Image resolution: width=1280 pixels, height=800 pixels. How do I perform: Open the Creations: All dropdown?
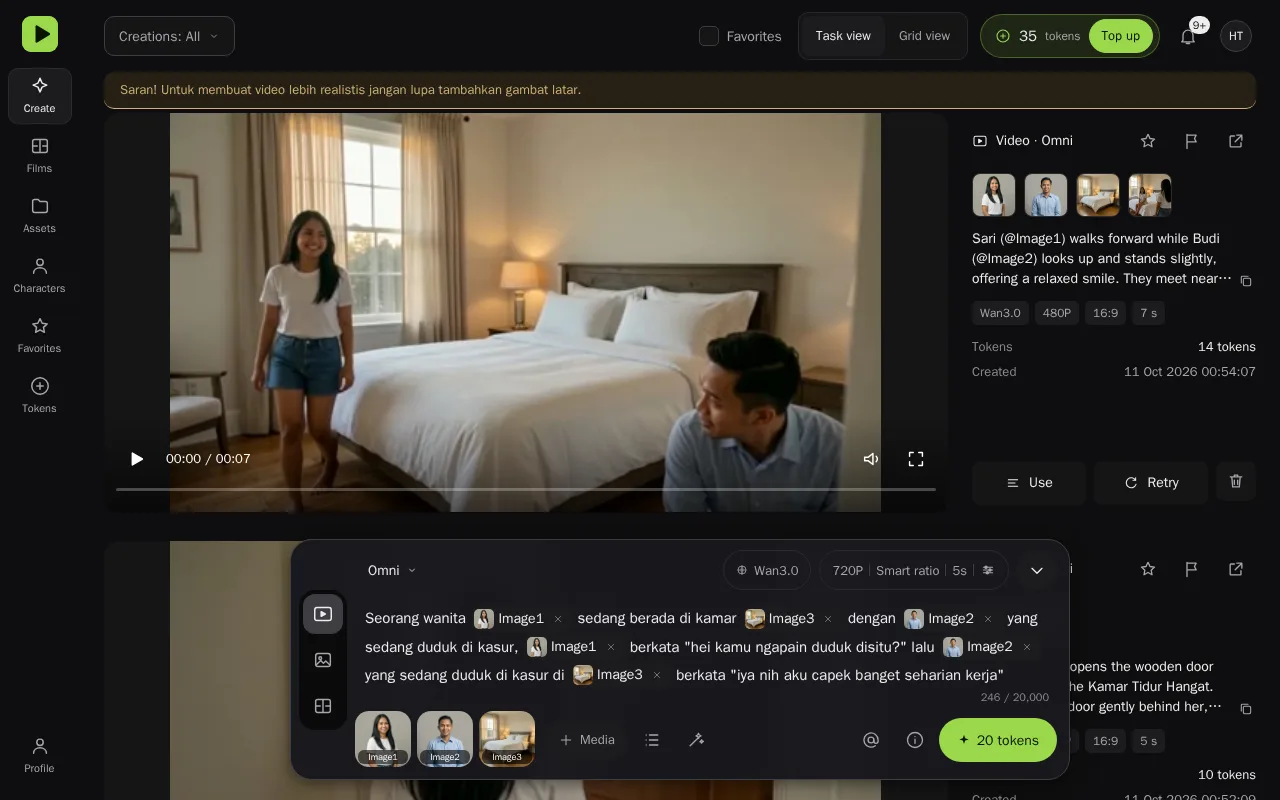click(169, 36)
